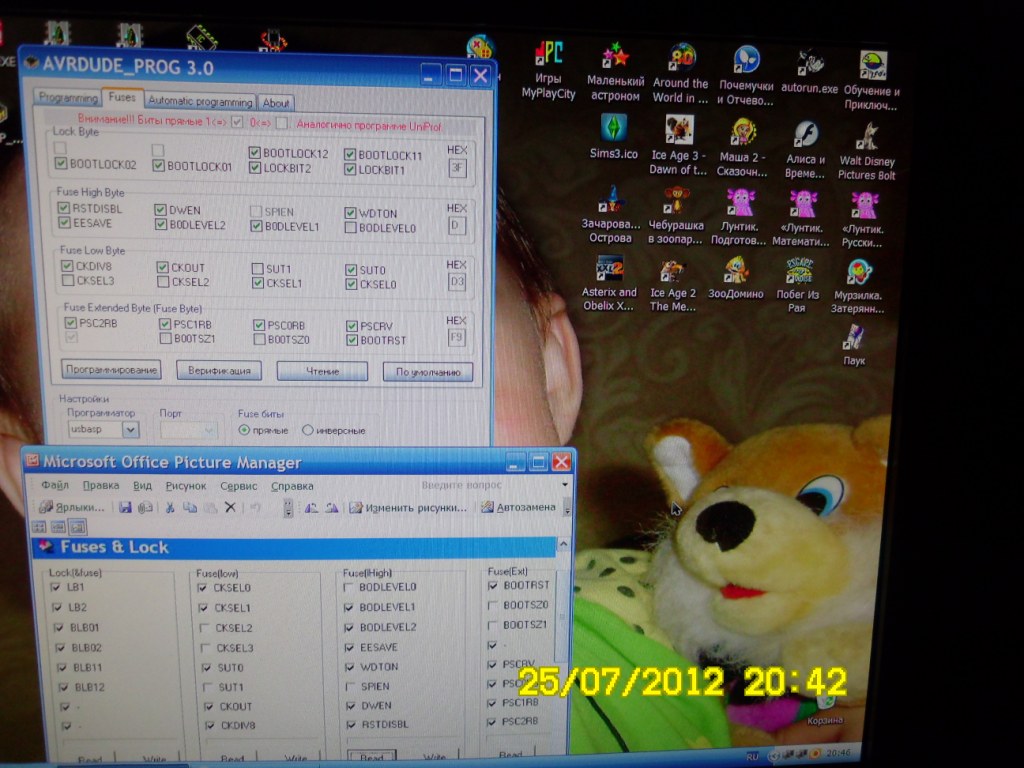Open the Рисунок menu
The width and height of the screenshot is (1024, 768).
[185, 486]
